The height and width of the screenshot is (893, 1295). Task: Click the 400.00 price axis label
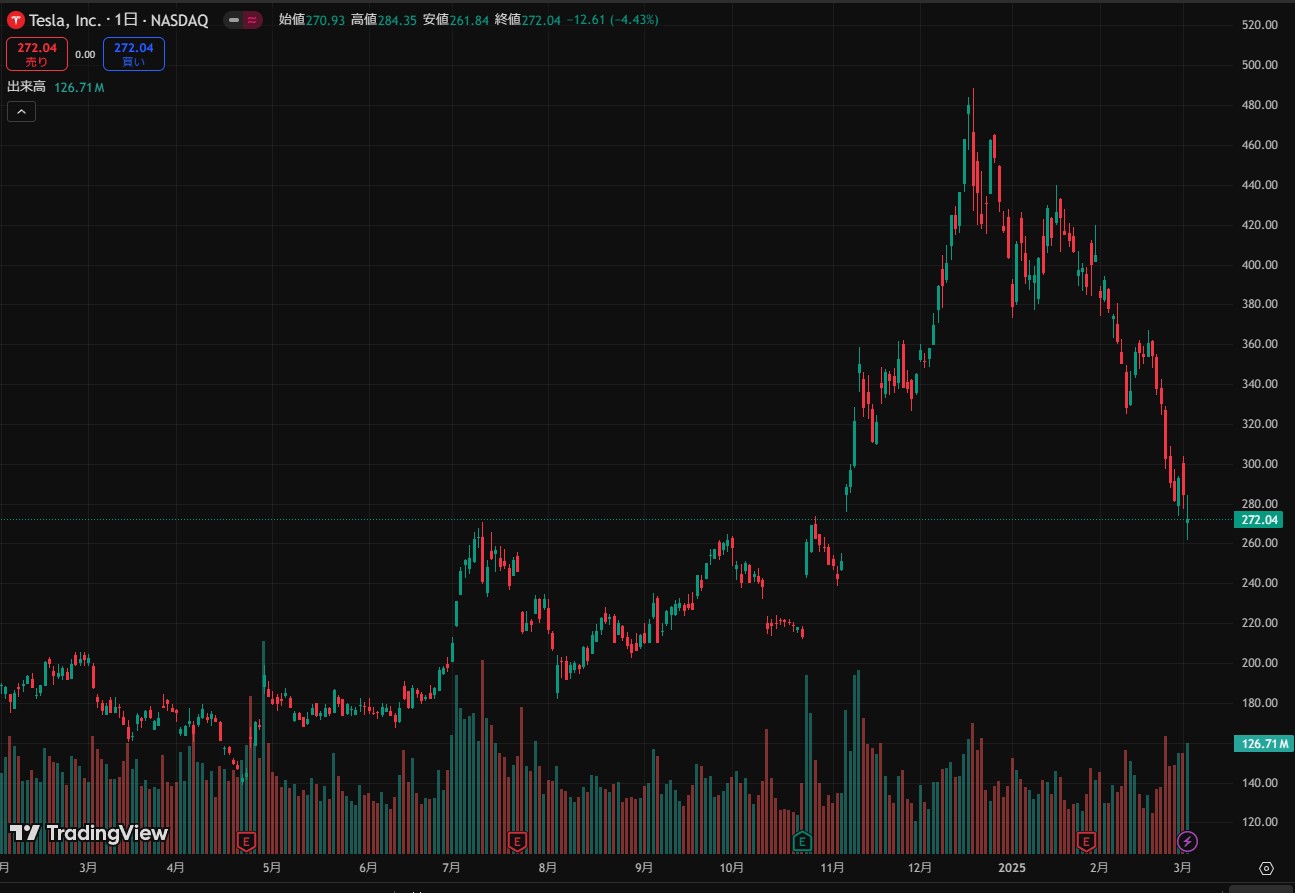point(1259,265)
